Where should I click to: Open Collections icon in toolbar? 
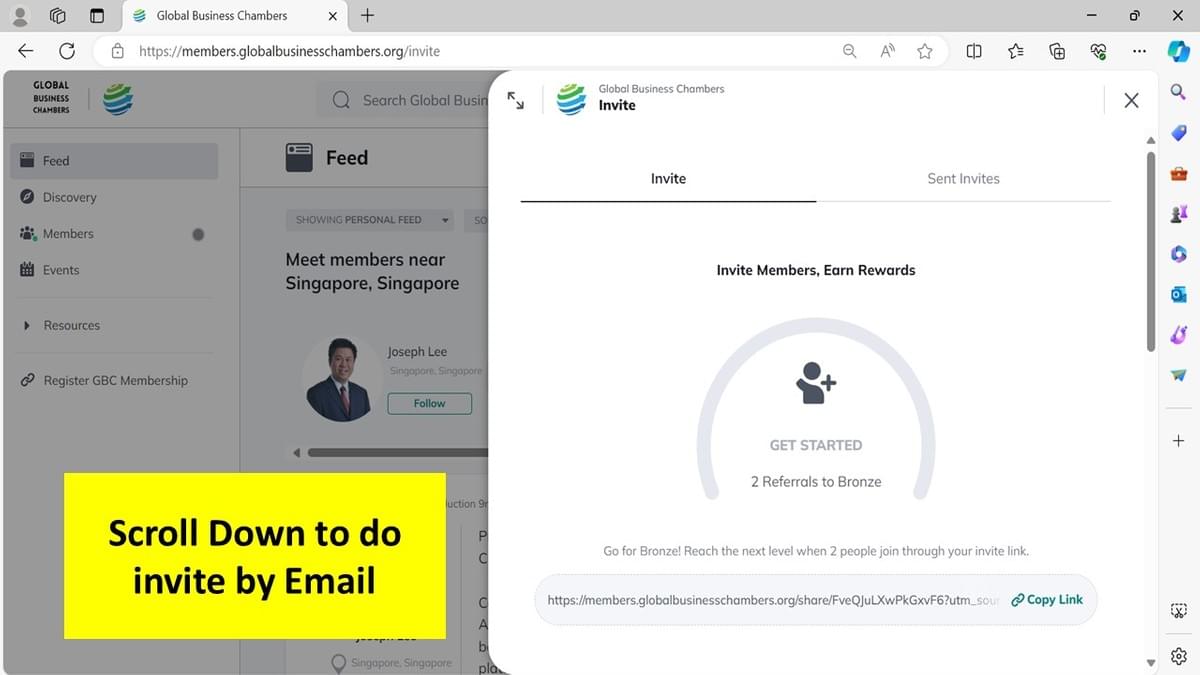click(1057, 51)
